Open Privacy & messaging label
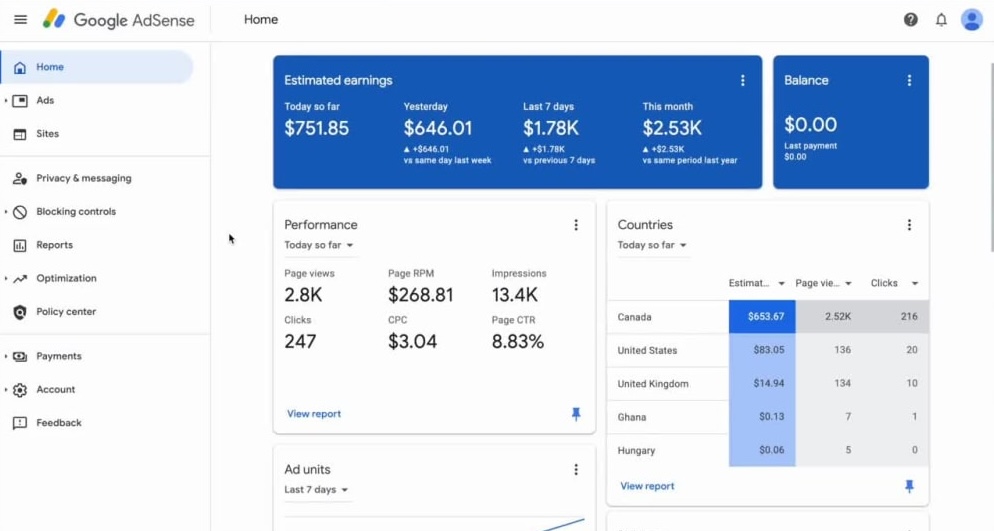 [x=84, y=179]
